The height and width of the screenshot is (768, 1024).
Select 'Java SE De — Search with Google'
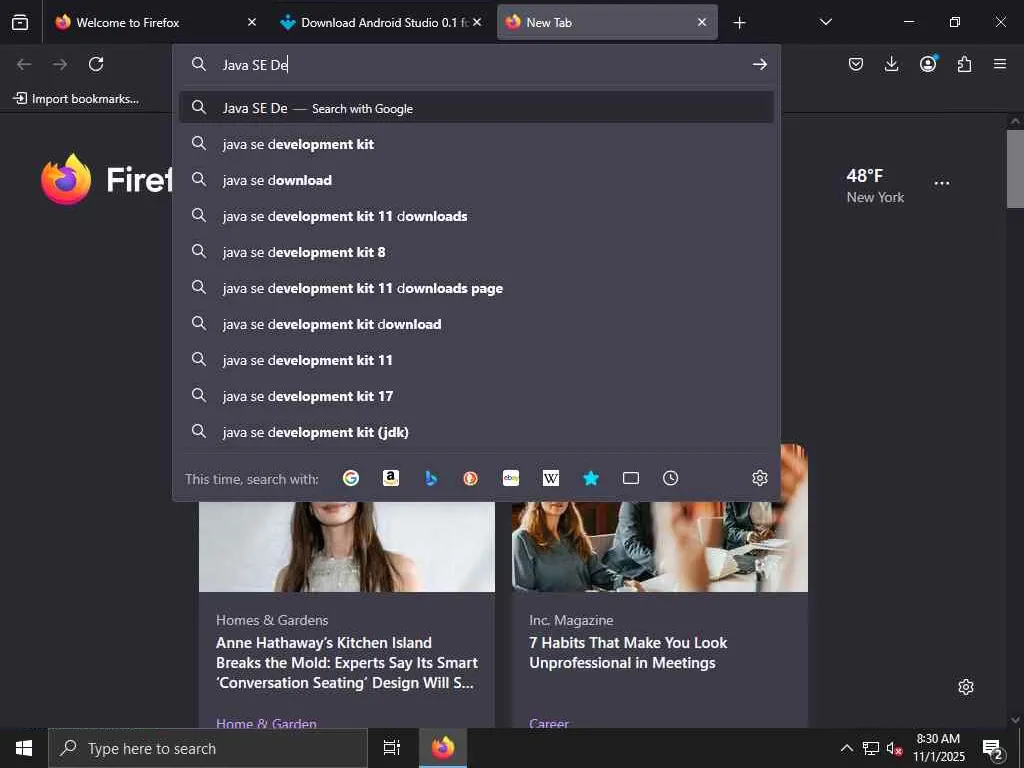tap(476, 108)
